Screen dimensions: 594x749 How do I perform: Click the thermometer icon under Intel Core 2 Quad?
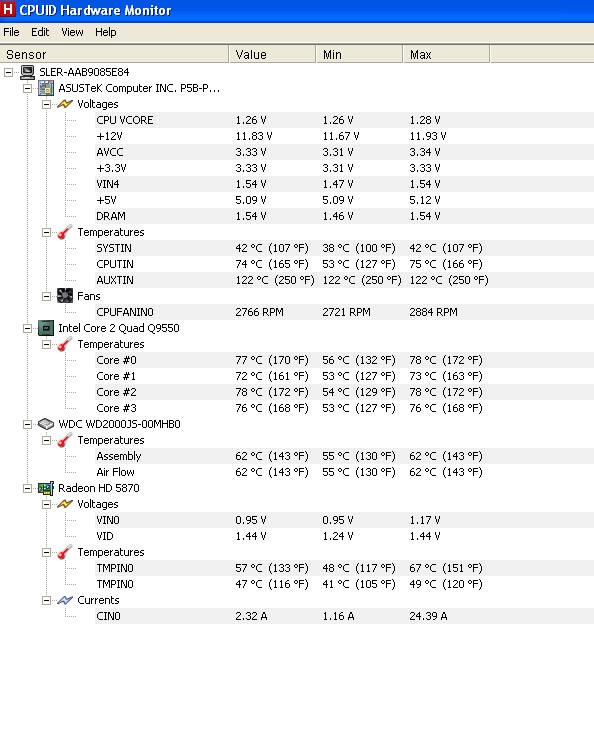(x=65, y=344)
